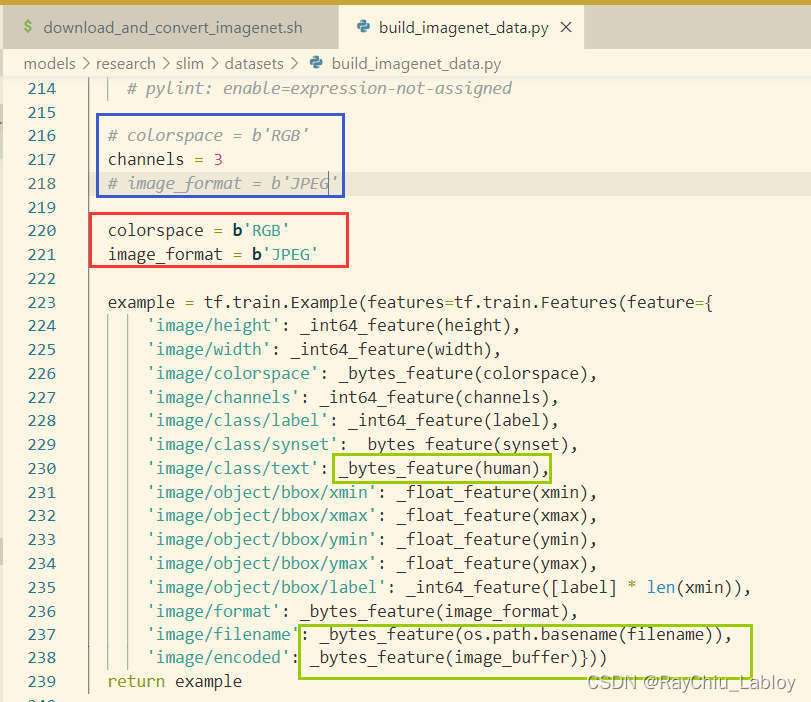The height and width of the screenshot is (702, 811).
Task: Click '_bytes_feature(human)' on line 230
Action: 439,468
